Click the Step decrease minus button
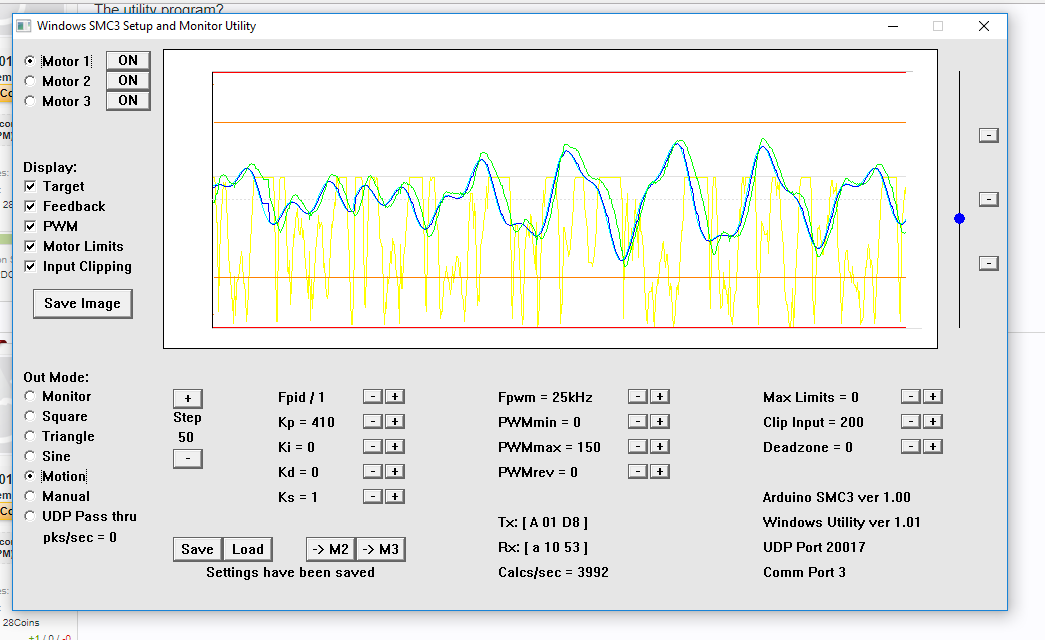The image size is (1045, 640). point(187,459)
